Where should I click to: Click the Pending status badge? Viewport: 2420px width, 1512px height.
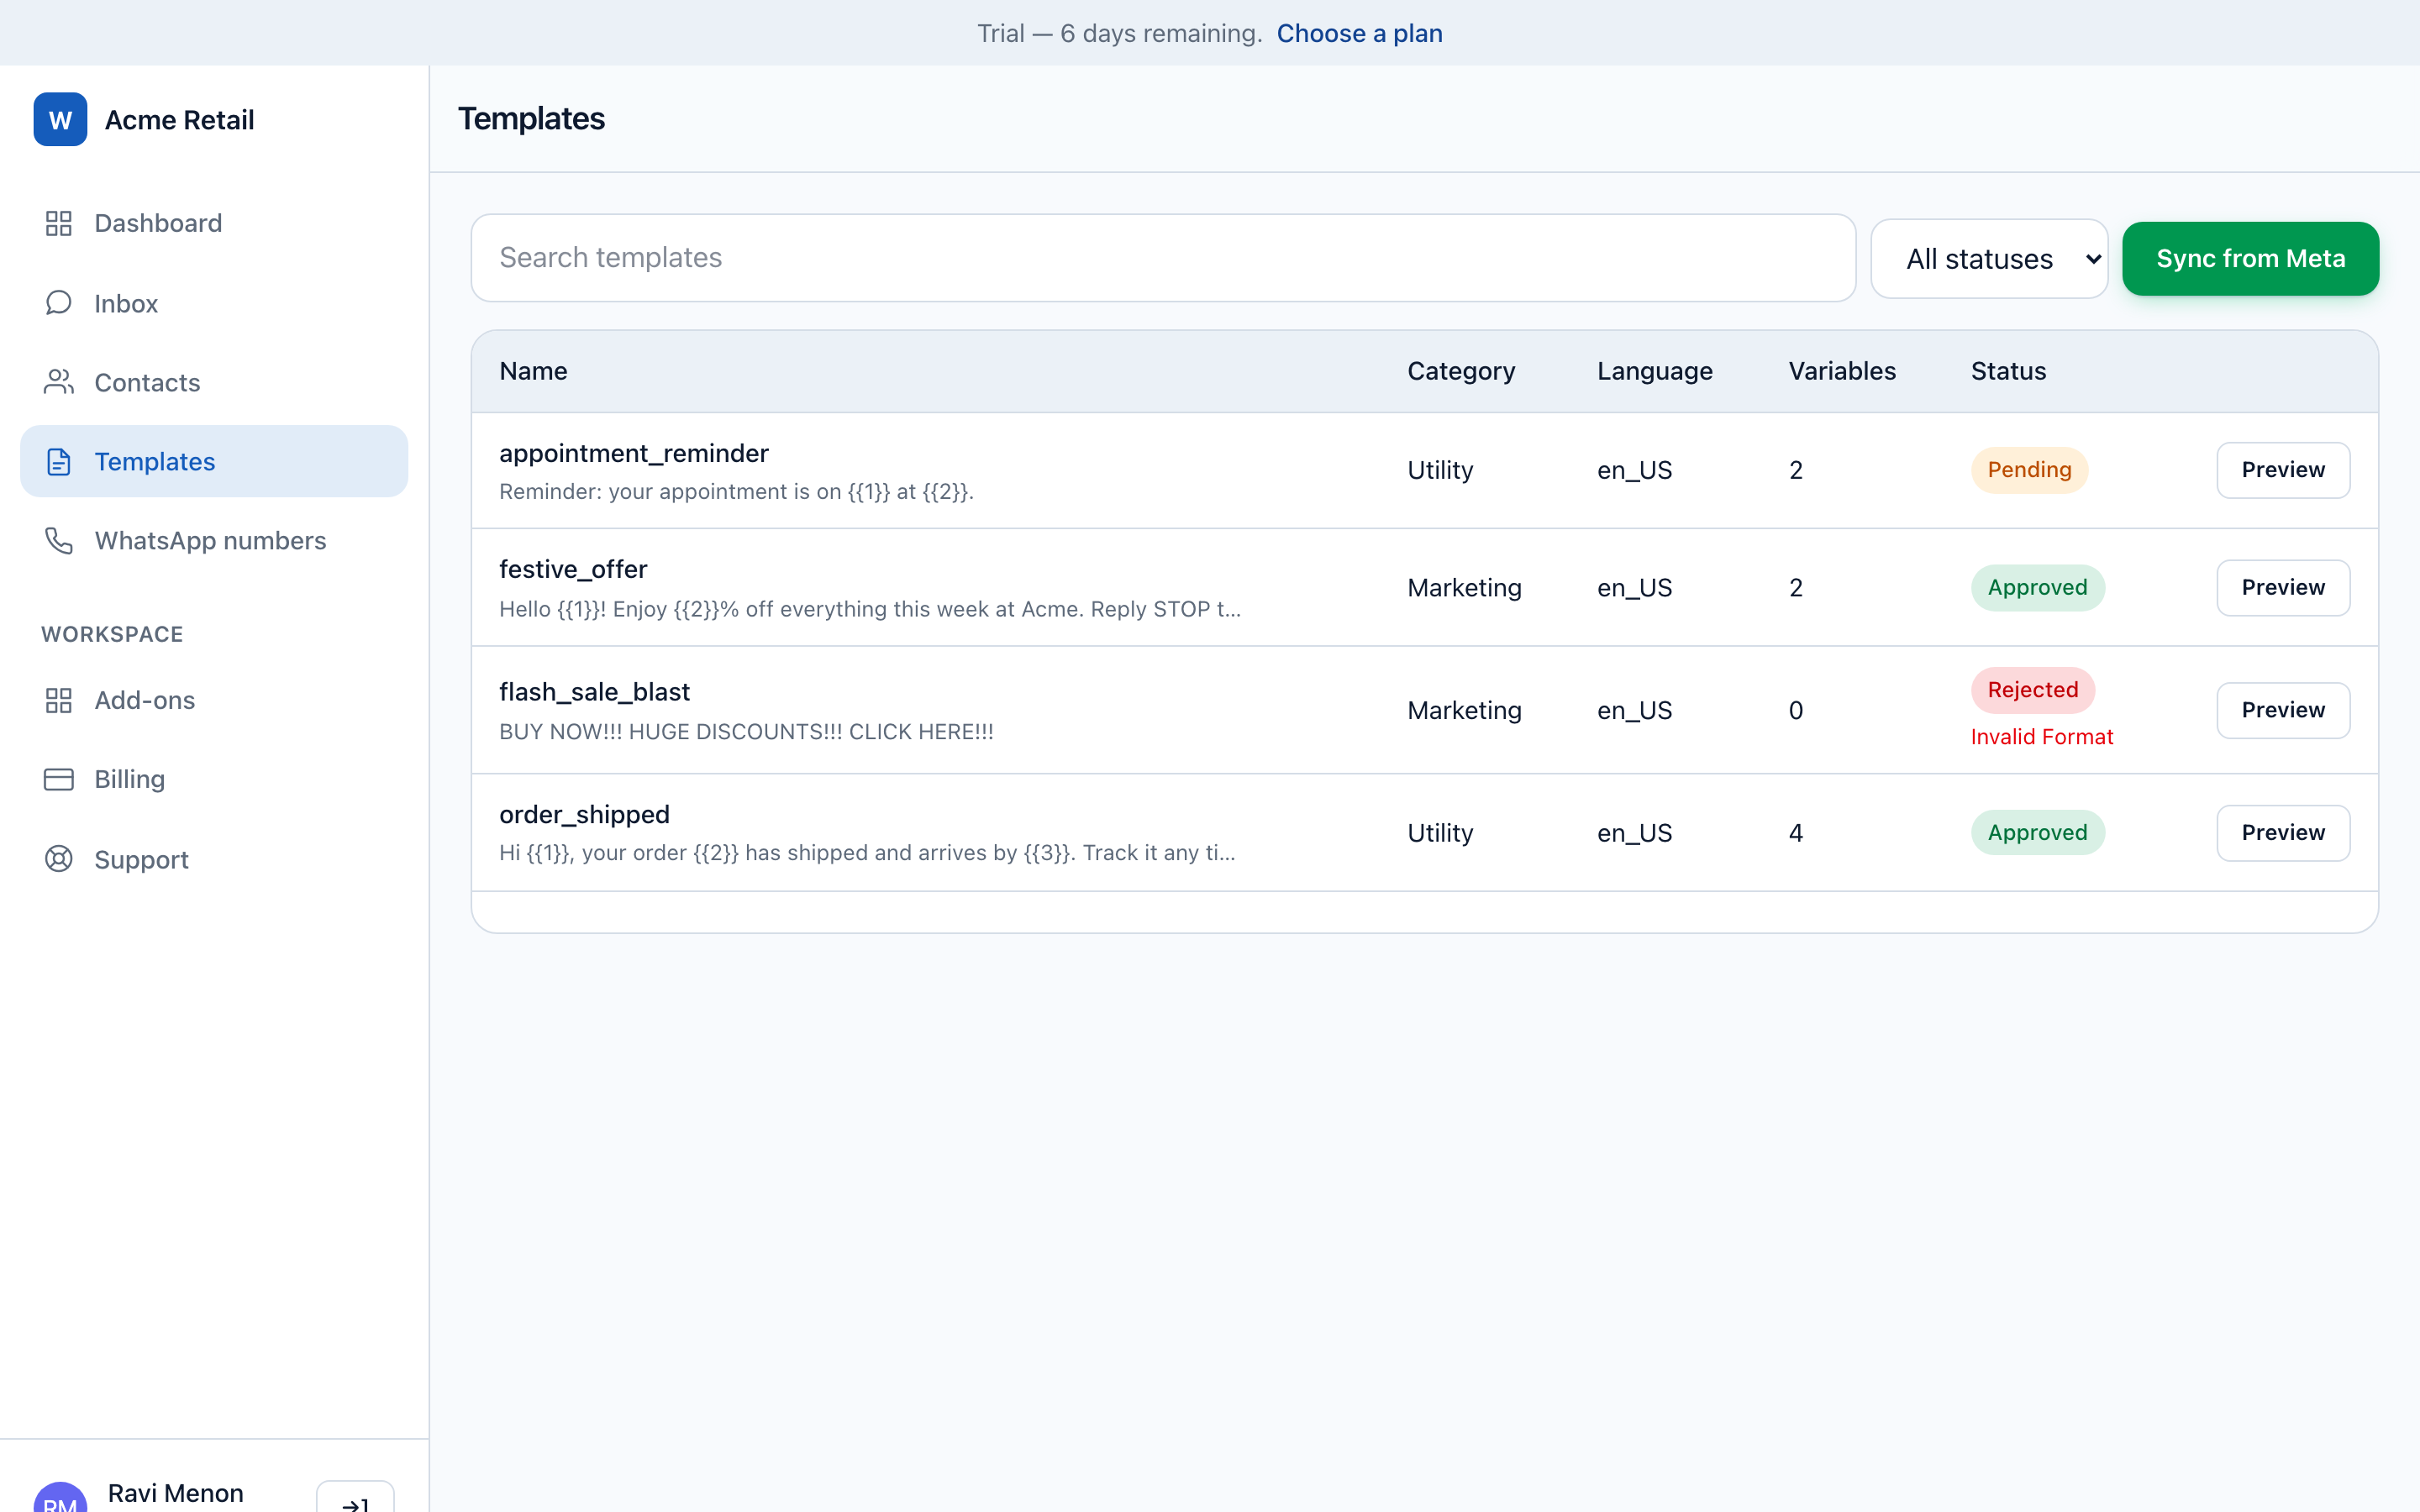[2029, 470]
